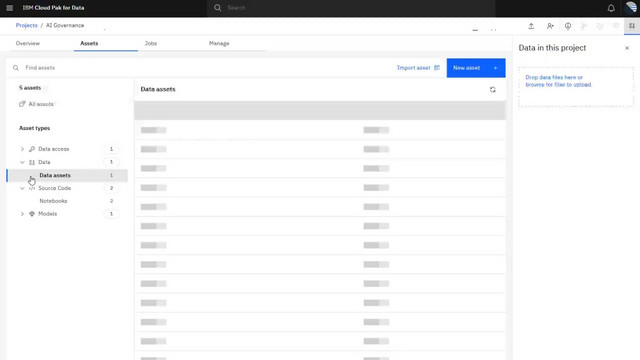Open the user profile avatar
The image size is (640, 360).
pos(631,7)
